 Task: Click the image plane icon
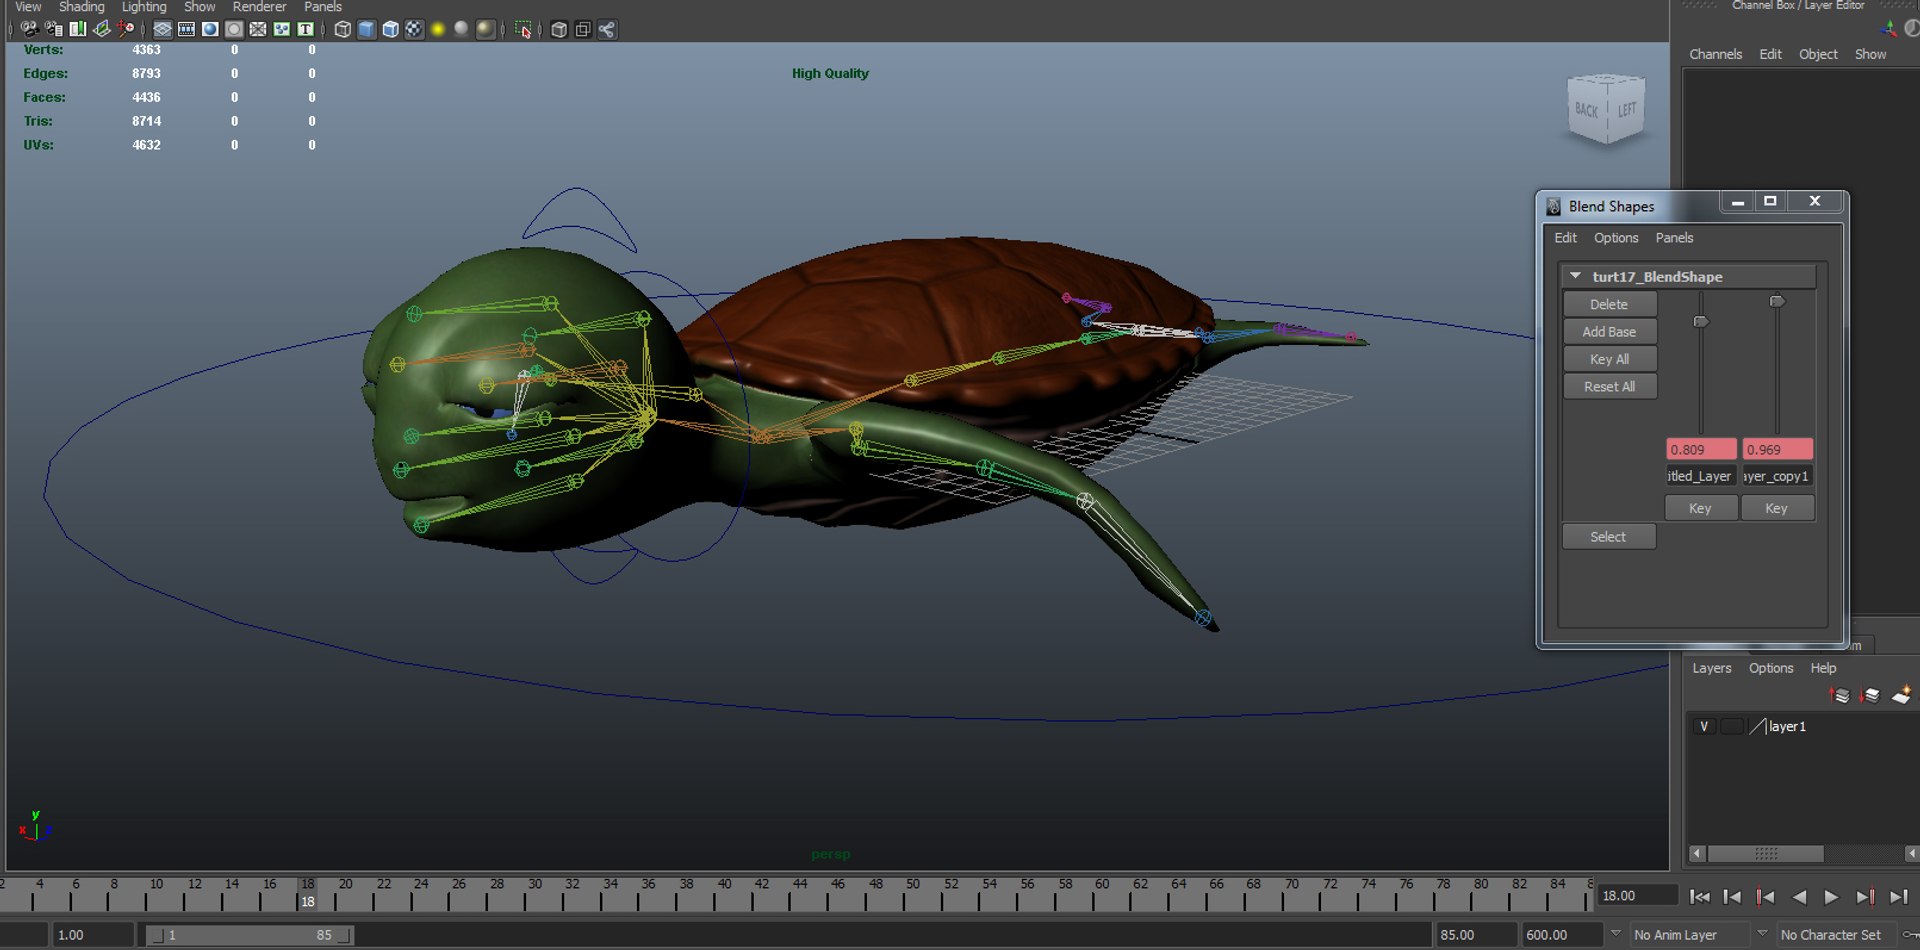[x=102, y=29]
